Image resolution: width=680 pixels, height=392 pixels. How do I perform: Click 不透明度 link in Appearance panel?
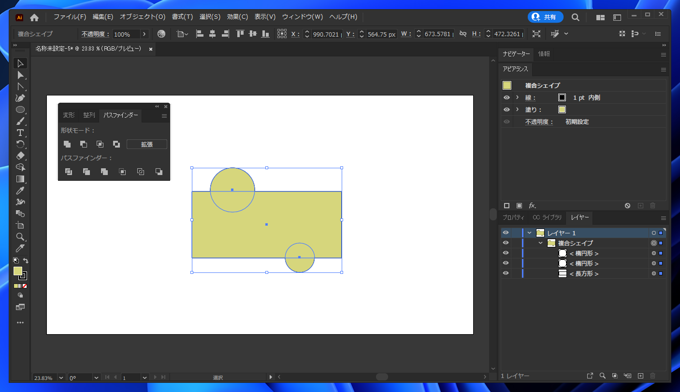pos(539,122)
